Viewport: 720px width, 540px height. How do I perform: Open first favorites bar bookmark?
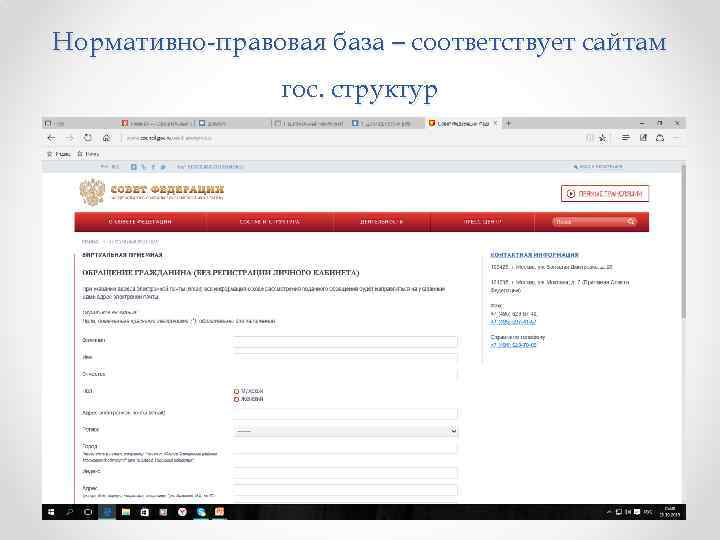click(58, 154)
